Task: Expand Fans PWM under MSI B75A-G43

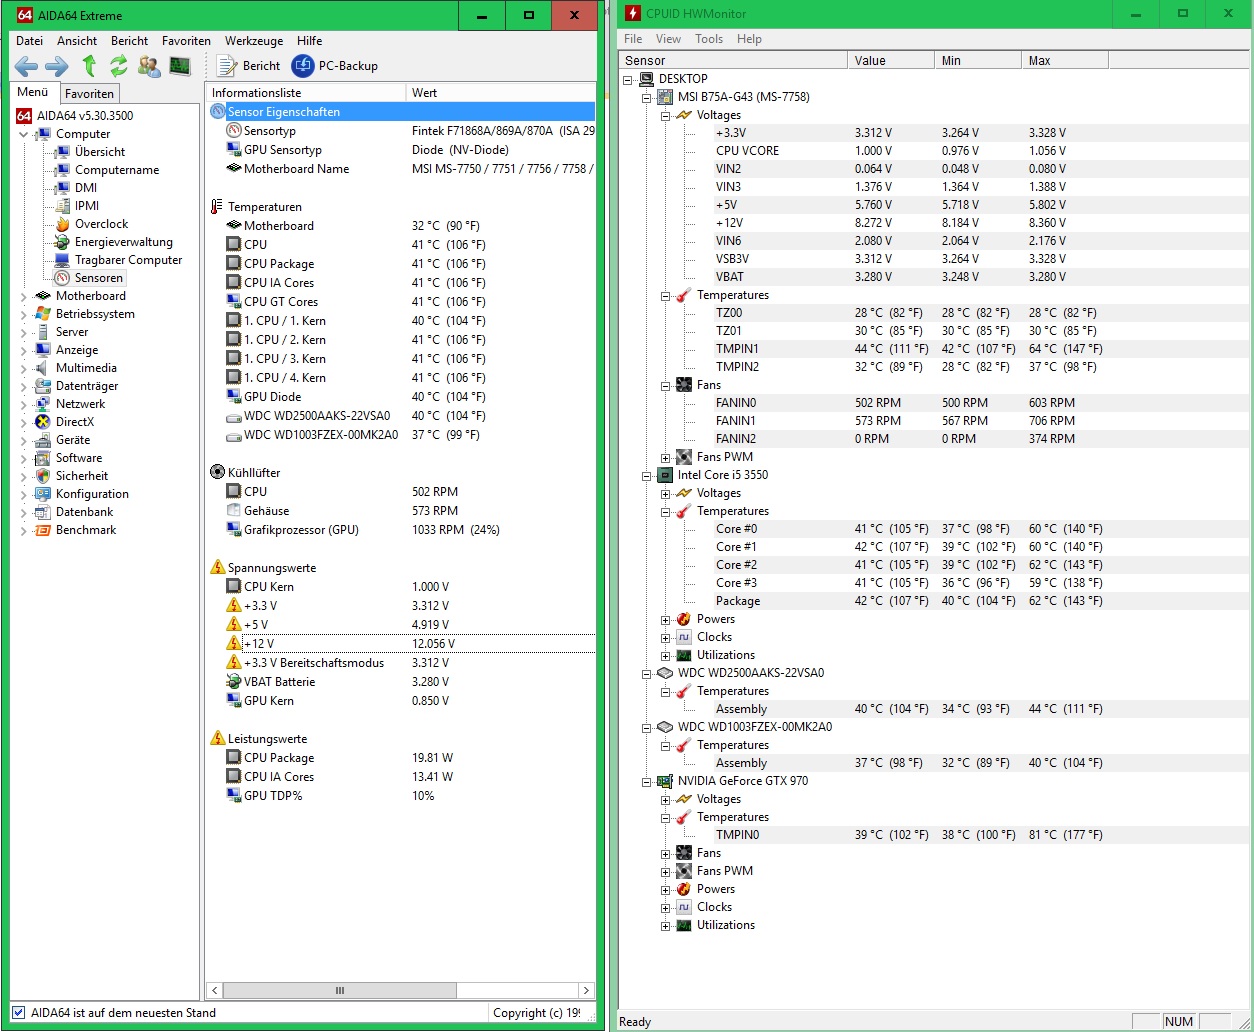Action: point(666,457)
